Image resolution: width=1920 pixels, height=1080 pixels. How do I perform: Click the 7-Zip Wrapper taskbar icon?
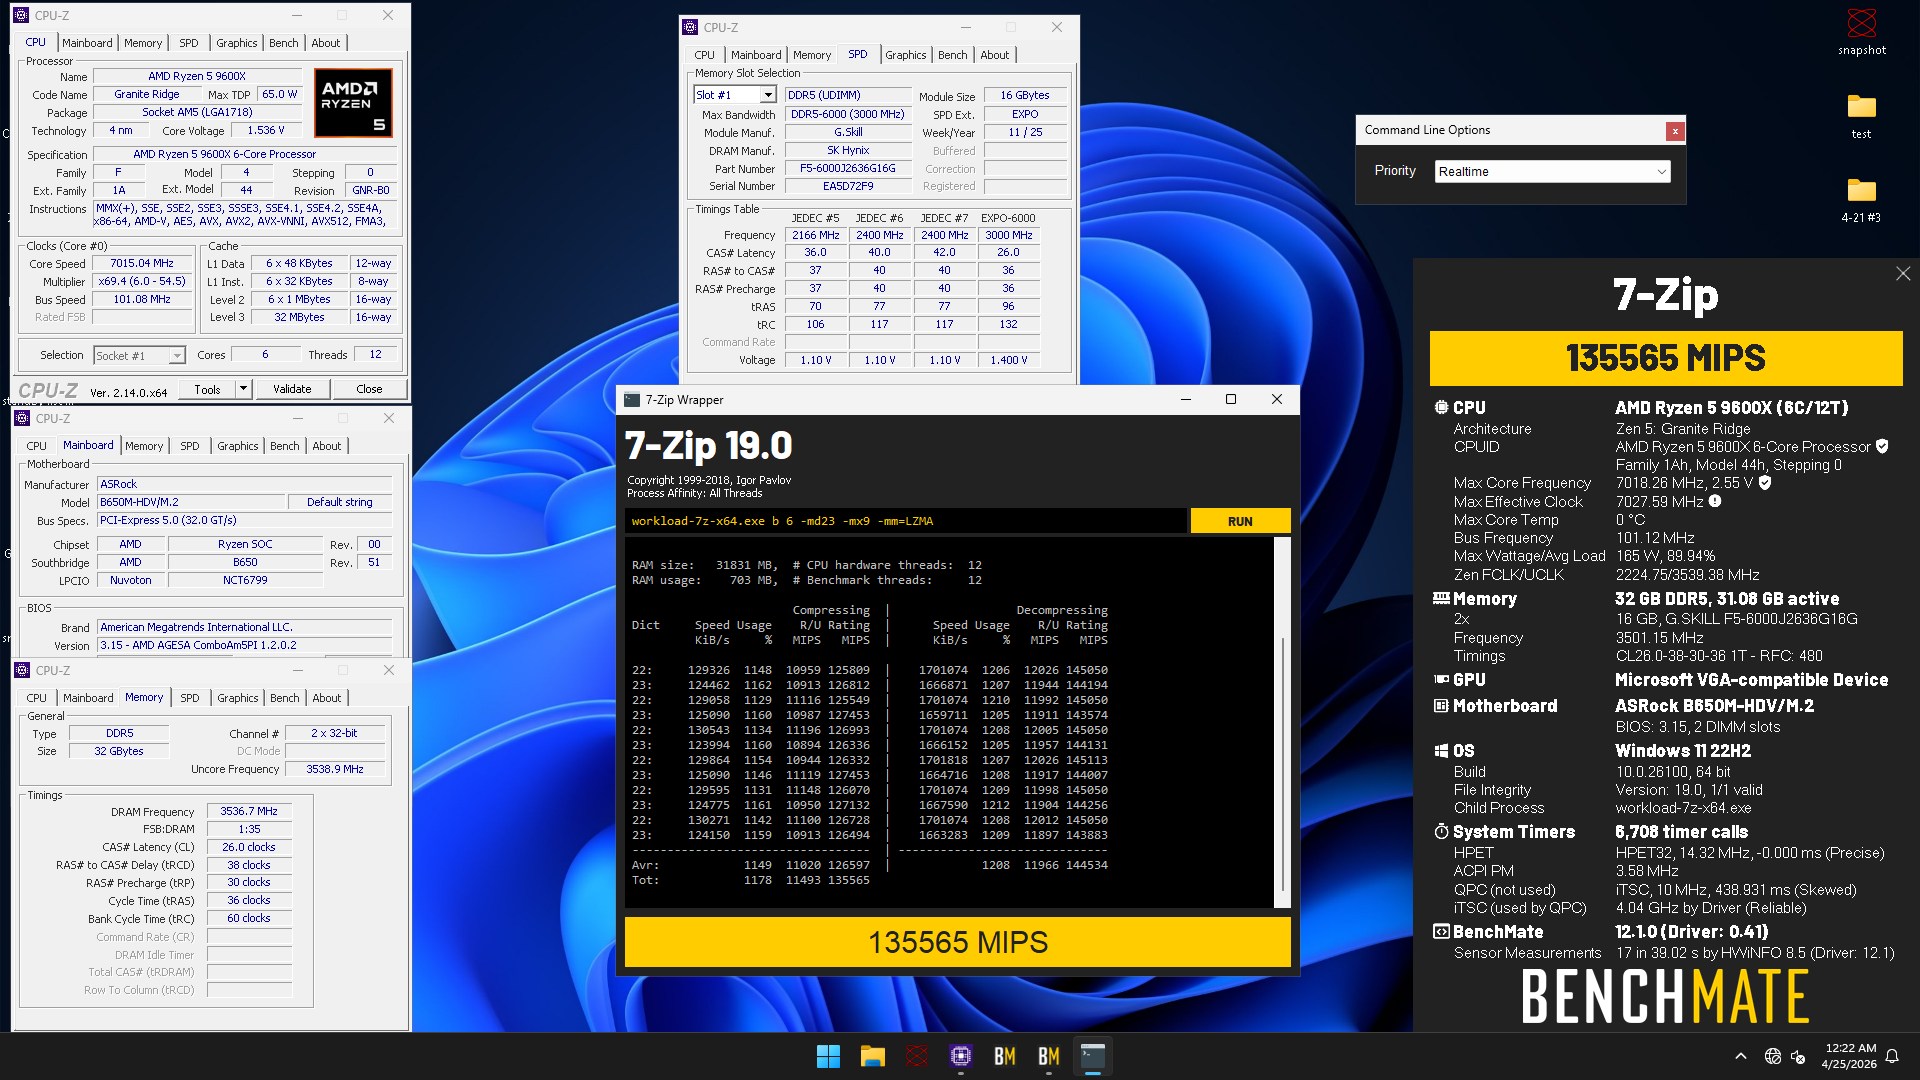pos(1092,1056)
